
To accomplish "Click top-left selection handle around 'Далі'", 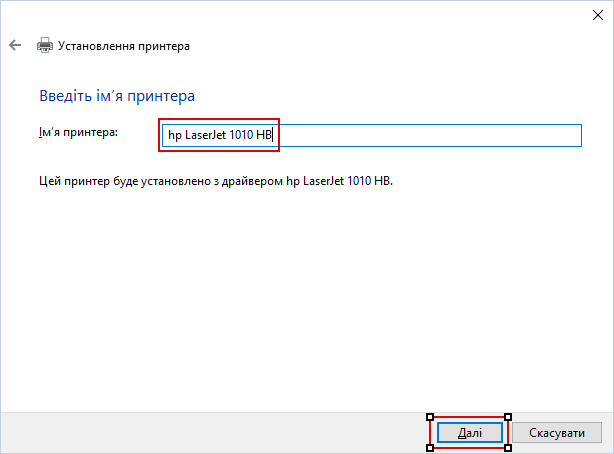I will point(430,416).
